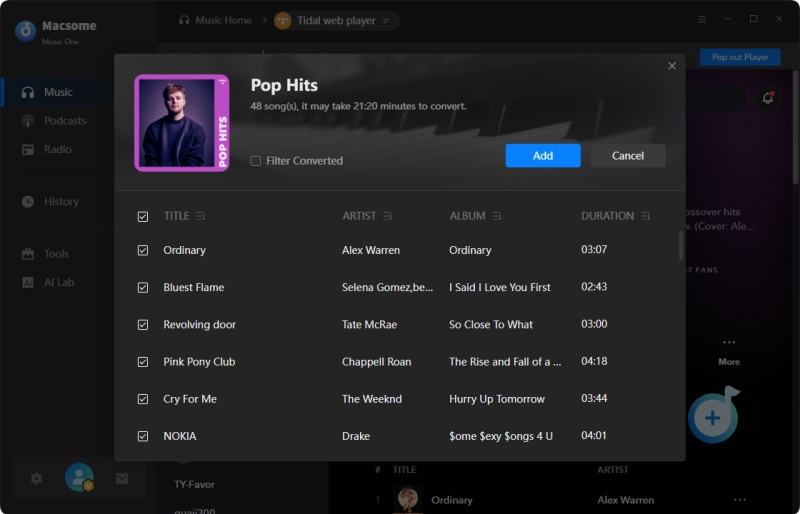
Task: Click the Podcasts microphone icon
Action: coord(28,121)
